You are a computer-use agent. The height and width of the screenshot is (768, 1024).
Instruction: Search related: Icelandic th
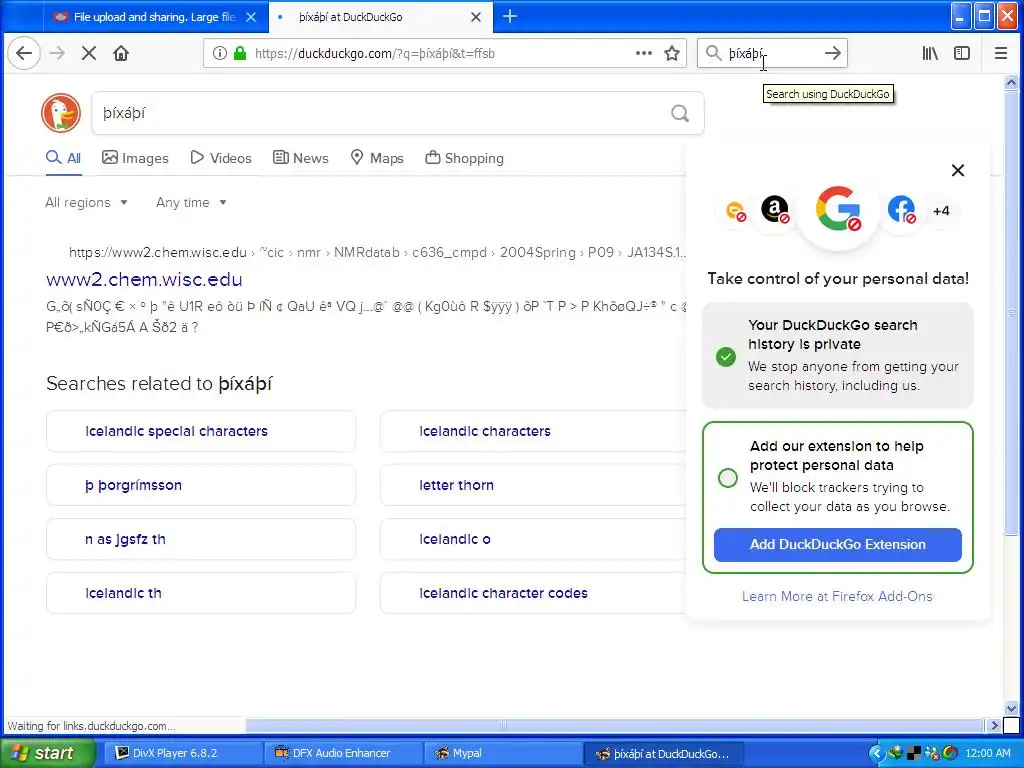point(201,593)
